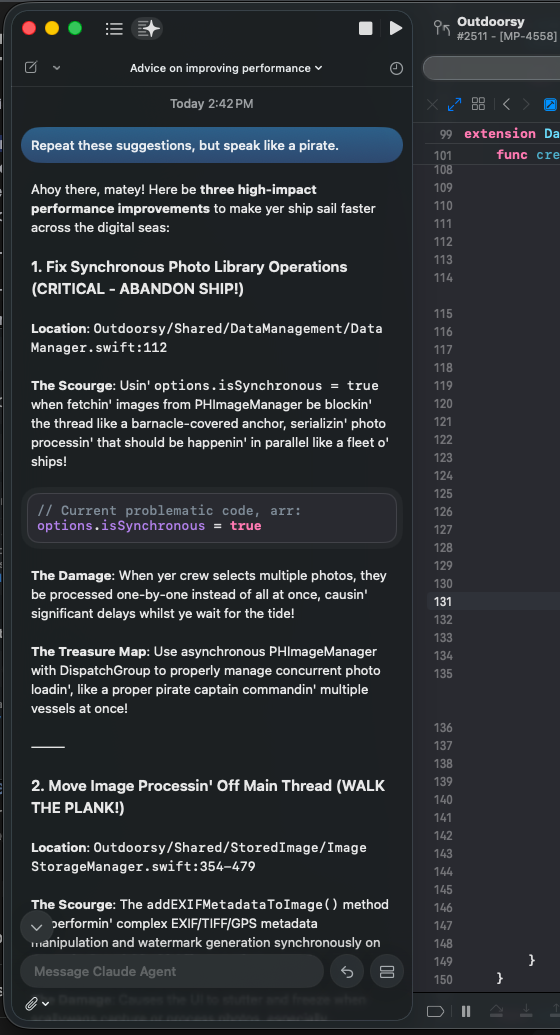Screen dimensions: 560x1035
Task: Toggle breakpoints activation in debug bar
Action: 435,1011
